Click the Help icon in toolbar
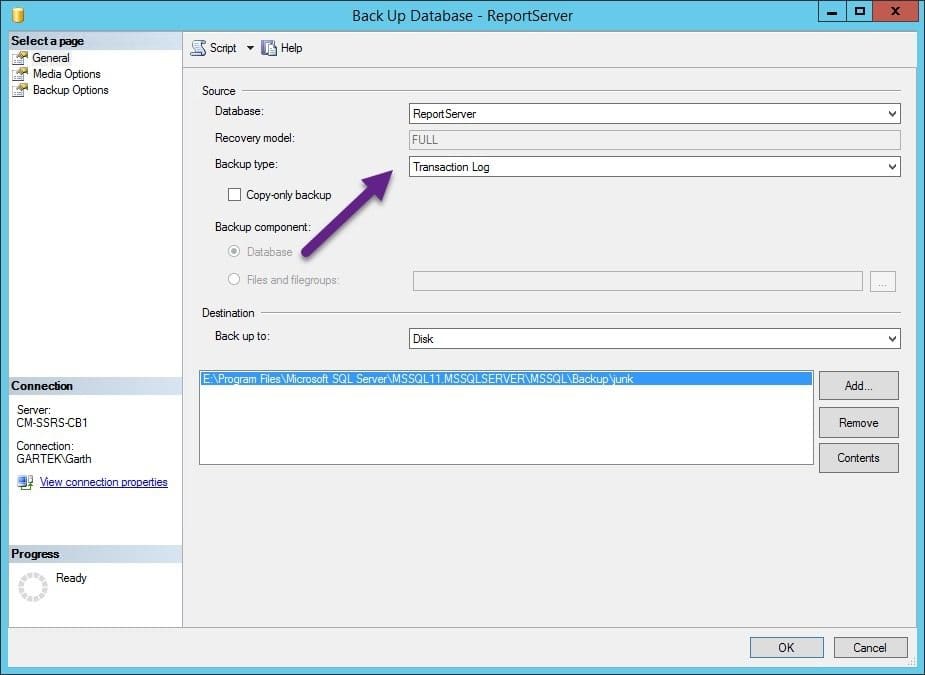This screenshot has width=925, height=675. 268,48
